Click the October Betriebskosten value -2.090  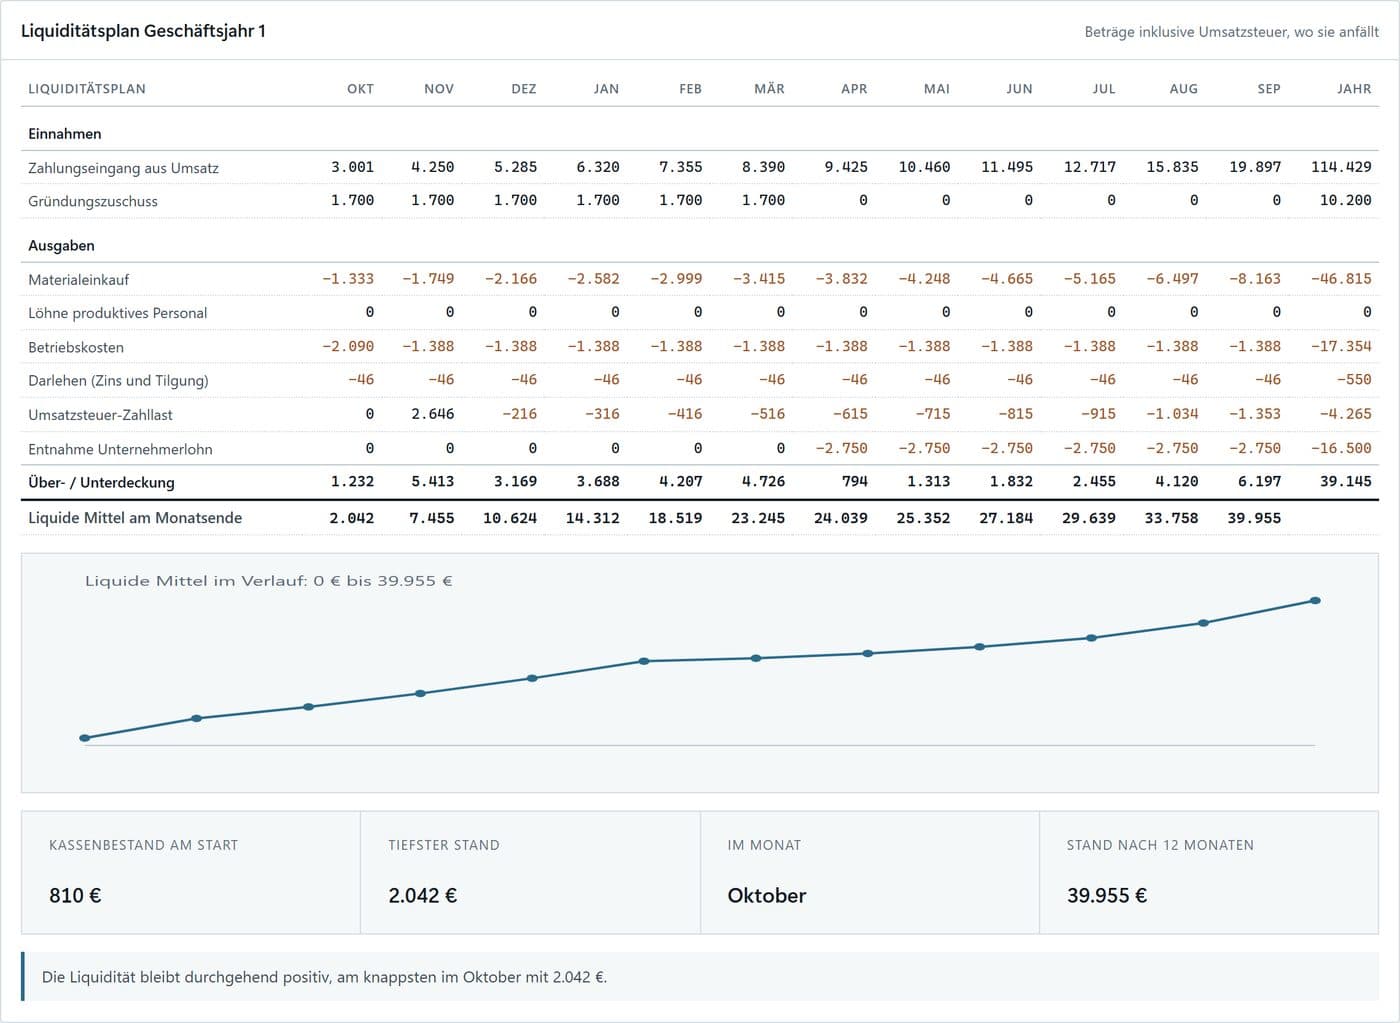tap(347, 346)
